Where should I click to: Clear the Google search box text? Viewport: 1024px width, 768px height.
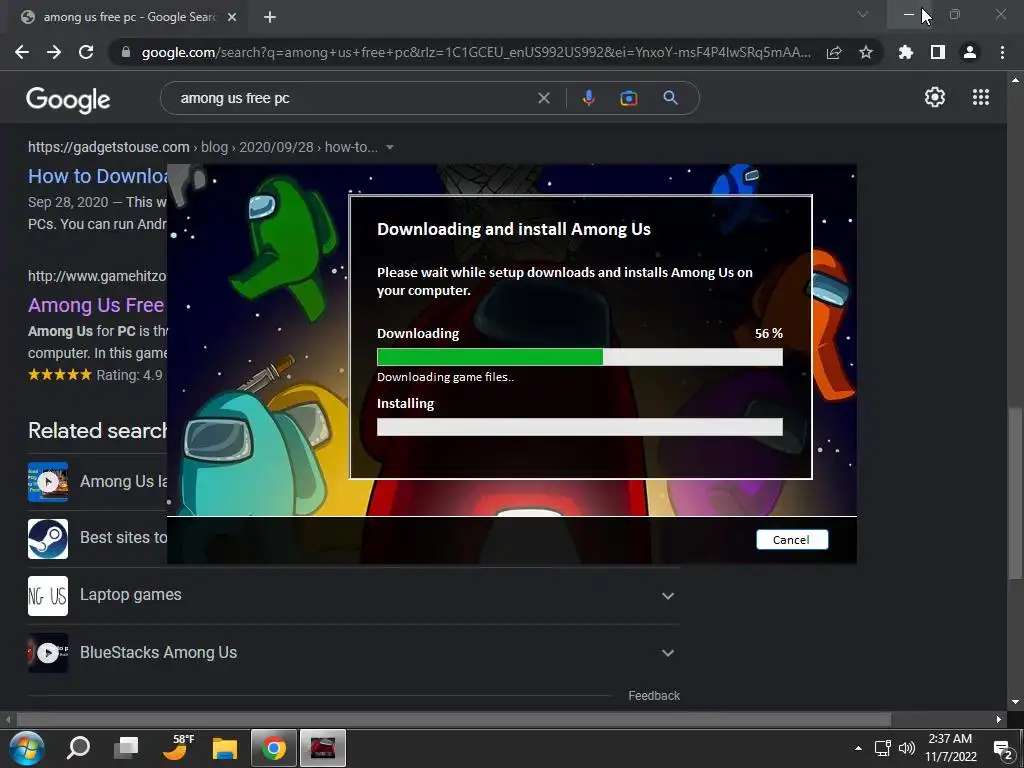543,99
